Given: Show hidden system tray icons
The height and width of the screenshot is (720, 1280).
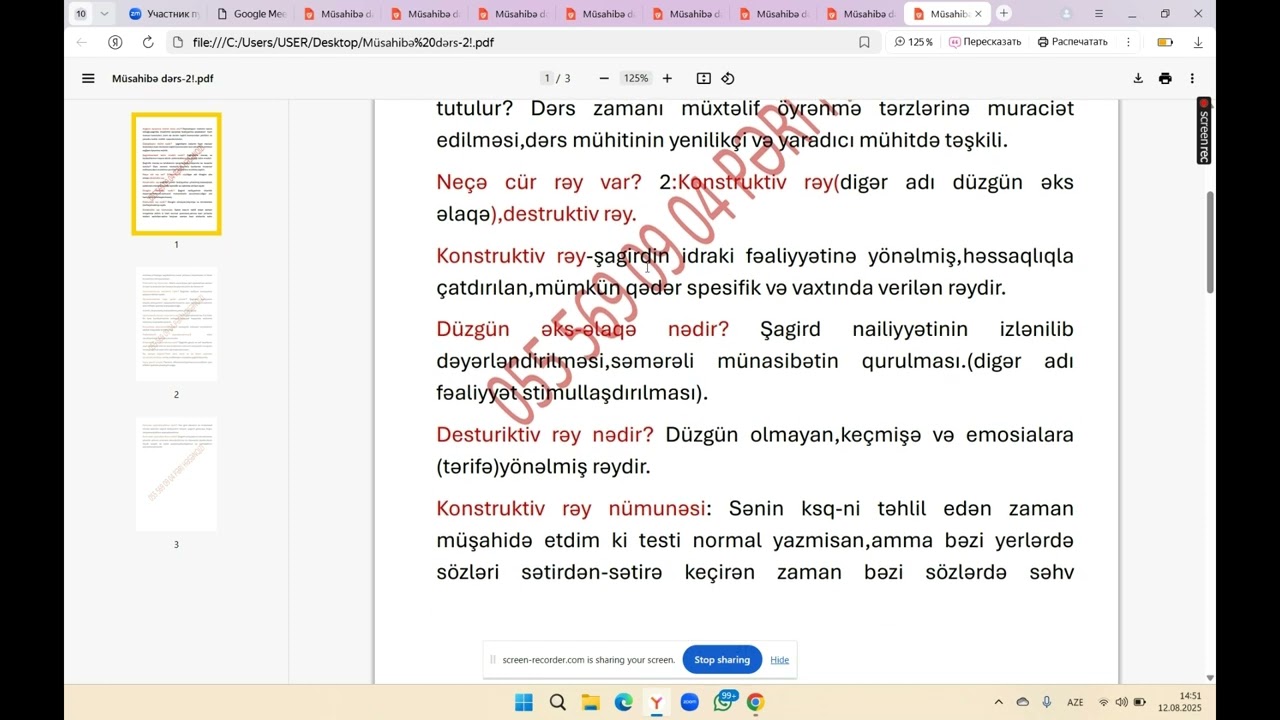Looking at the screenshot, I should pyautogui.click(x=998, y=702).
